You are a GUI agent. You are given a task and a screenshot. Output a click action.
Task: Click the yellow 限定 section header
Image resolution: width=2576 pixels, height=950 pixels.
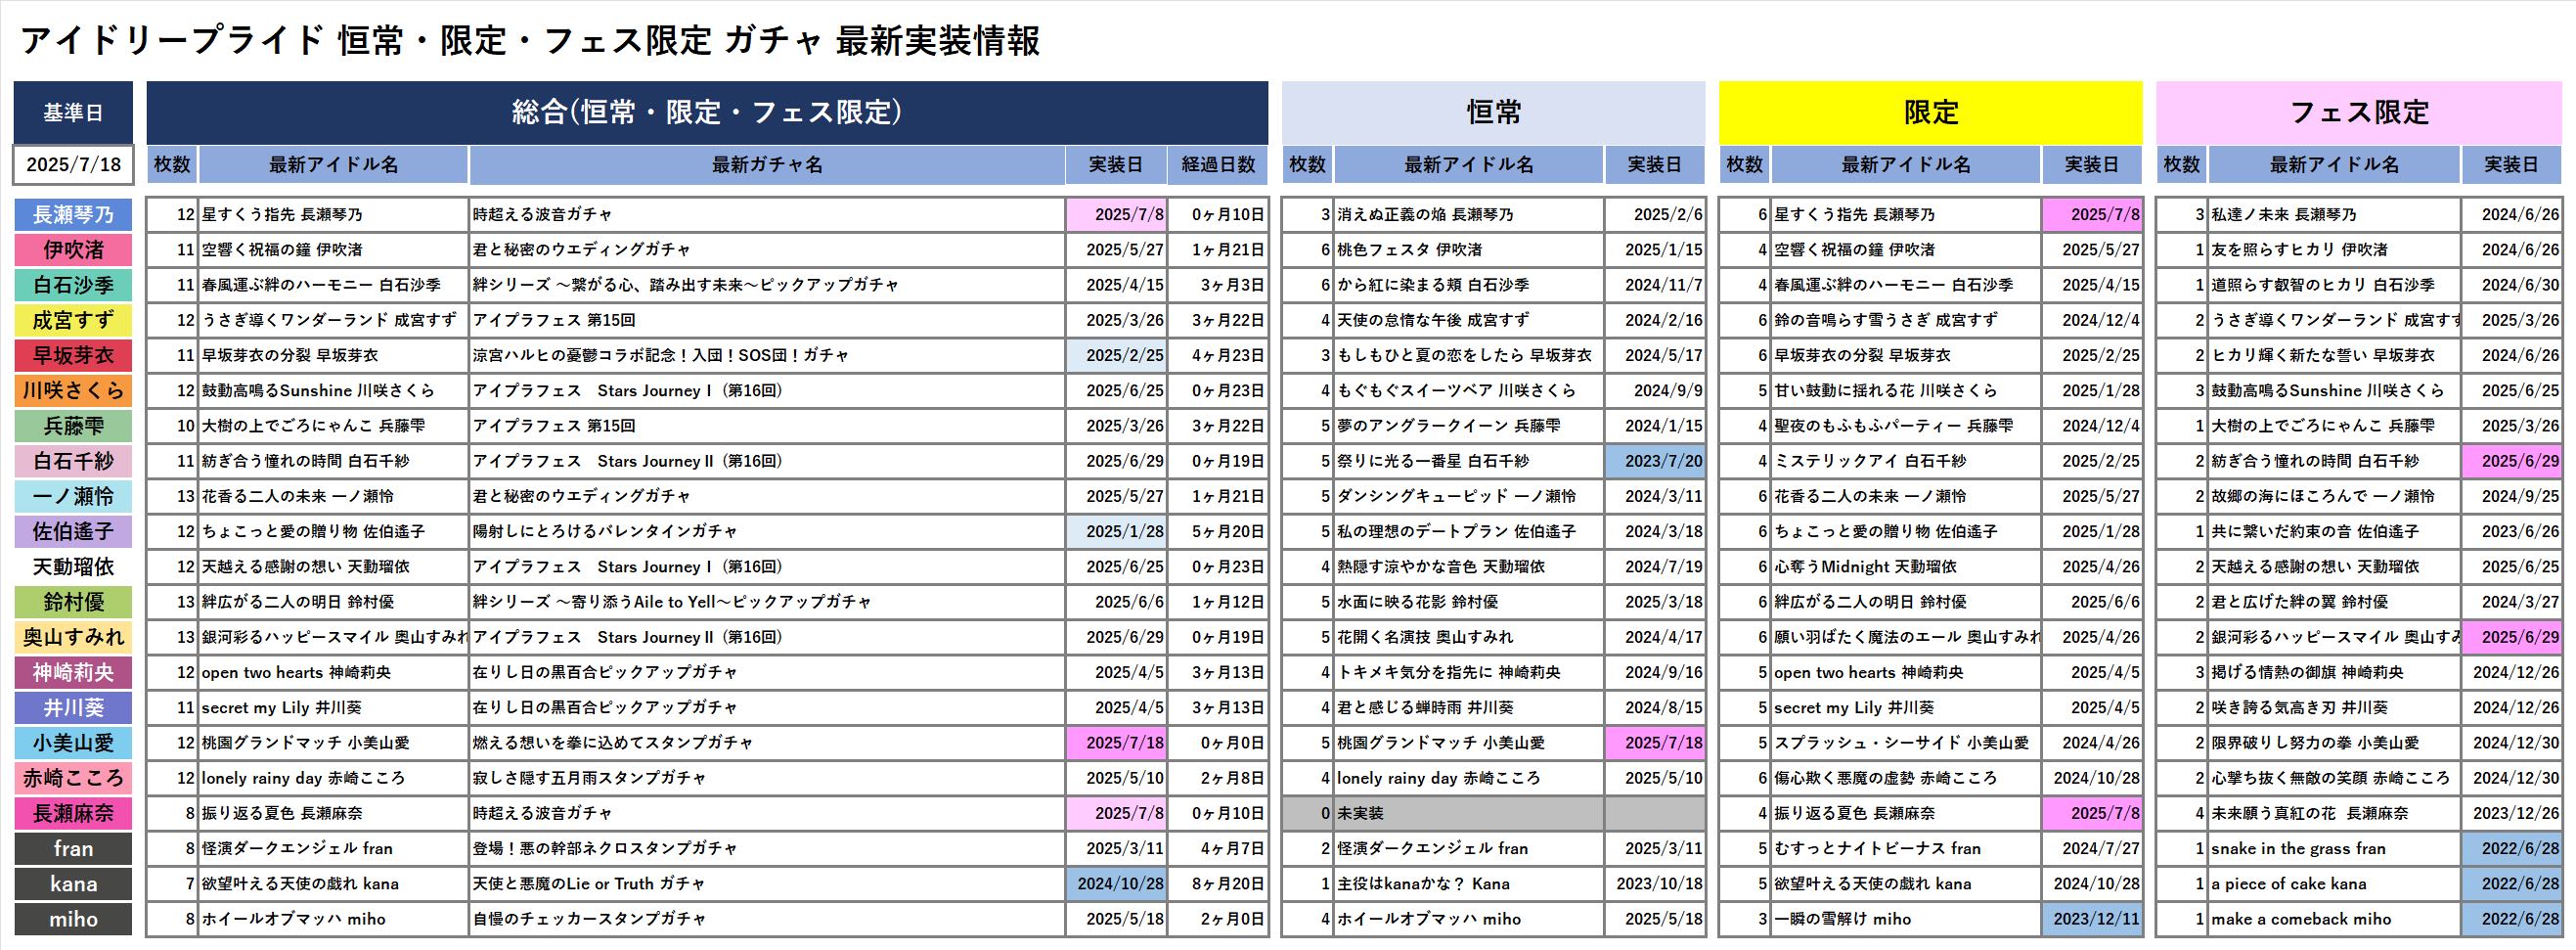(1930, 112)
